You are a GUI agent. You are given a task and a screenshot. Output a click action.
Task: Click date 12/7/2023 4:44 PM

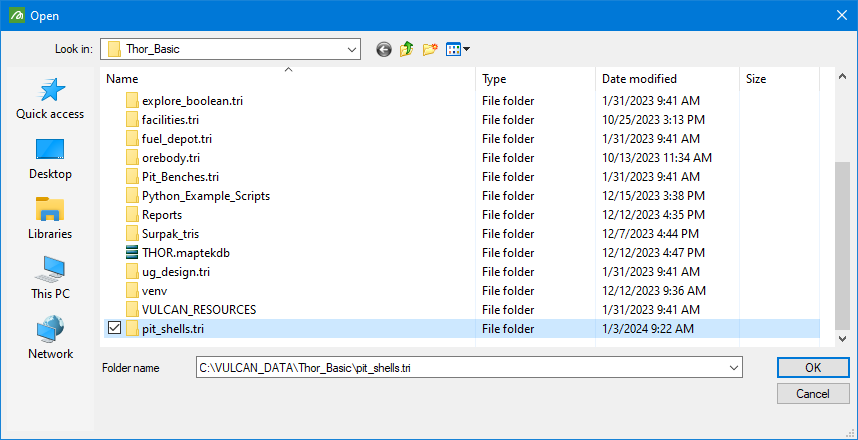(650, 234)
